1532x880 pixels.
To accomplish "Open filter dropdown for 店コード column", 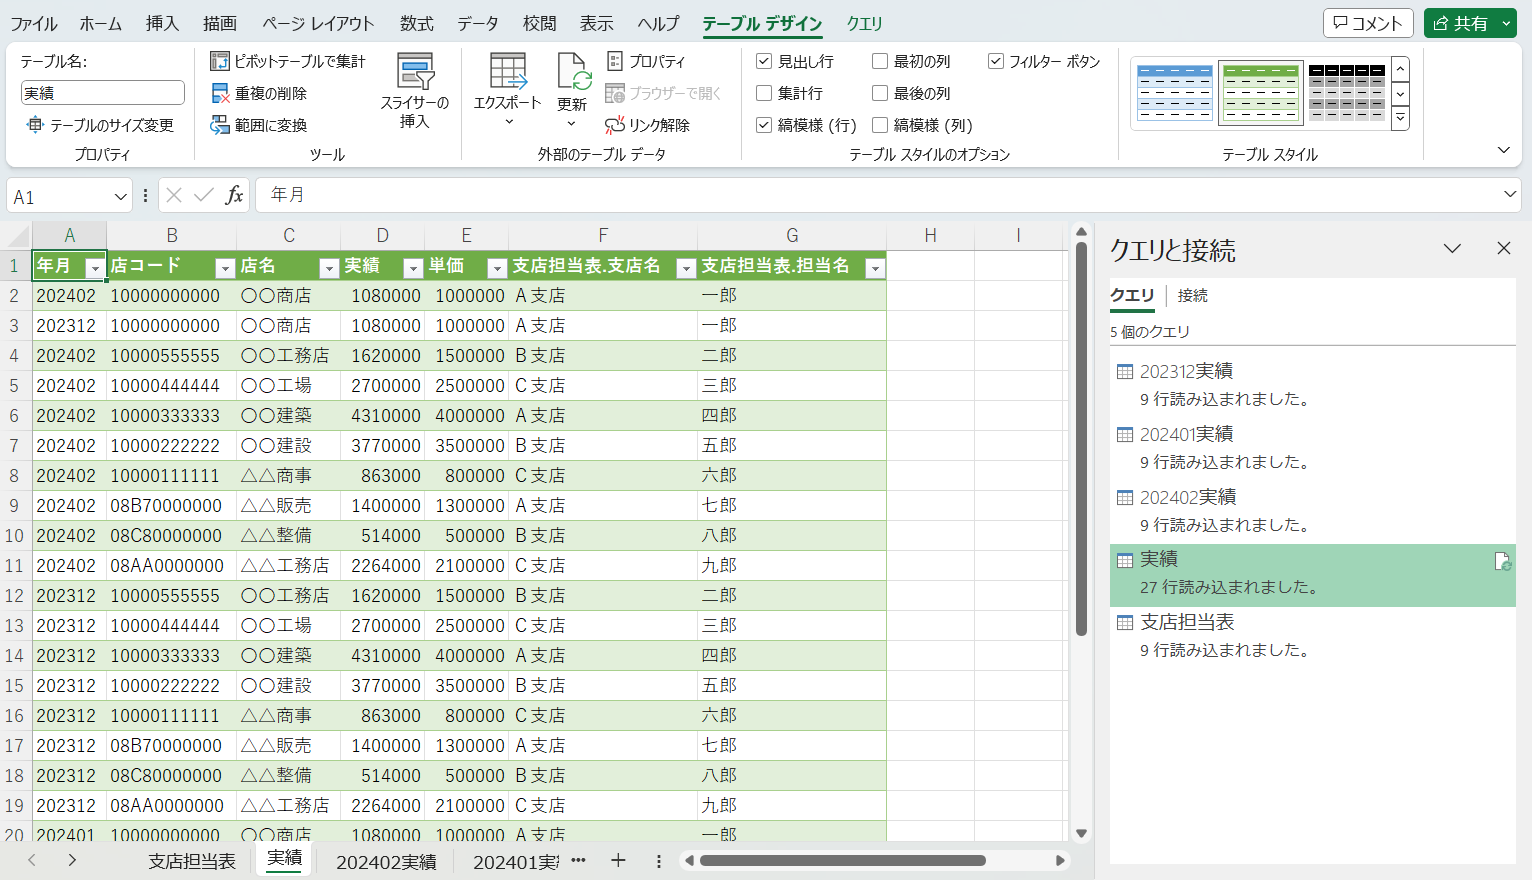I will tap(225, 268).
